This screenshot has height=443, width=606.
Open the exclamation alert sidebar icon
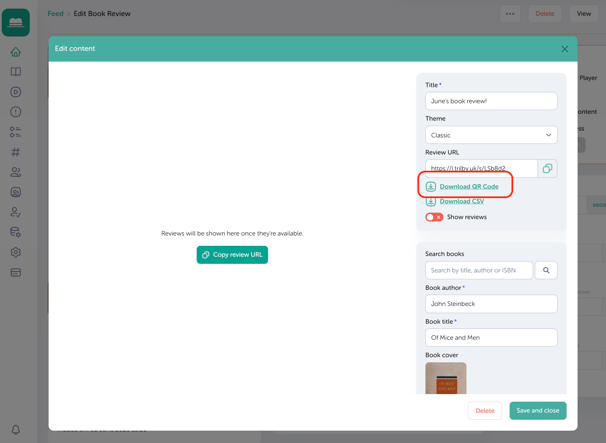coord(15,112)
